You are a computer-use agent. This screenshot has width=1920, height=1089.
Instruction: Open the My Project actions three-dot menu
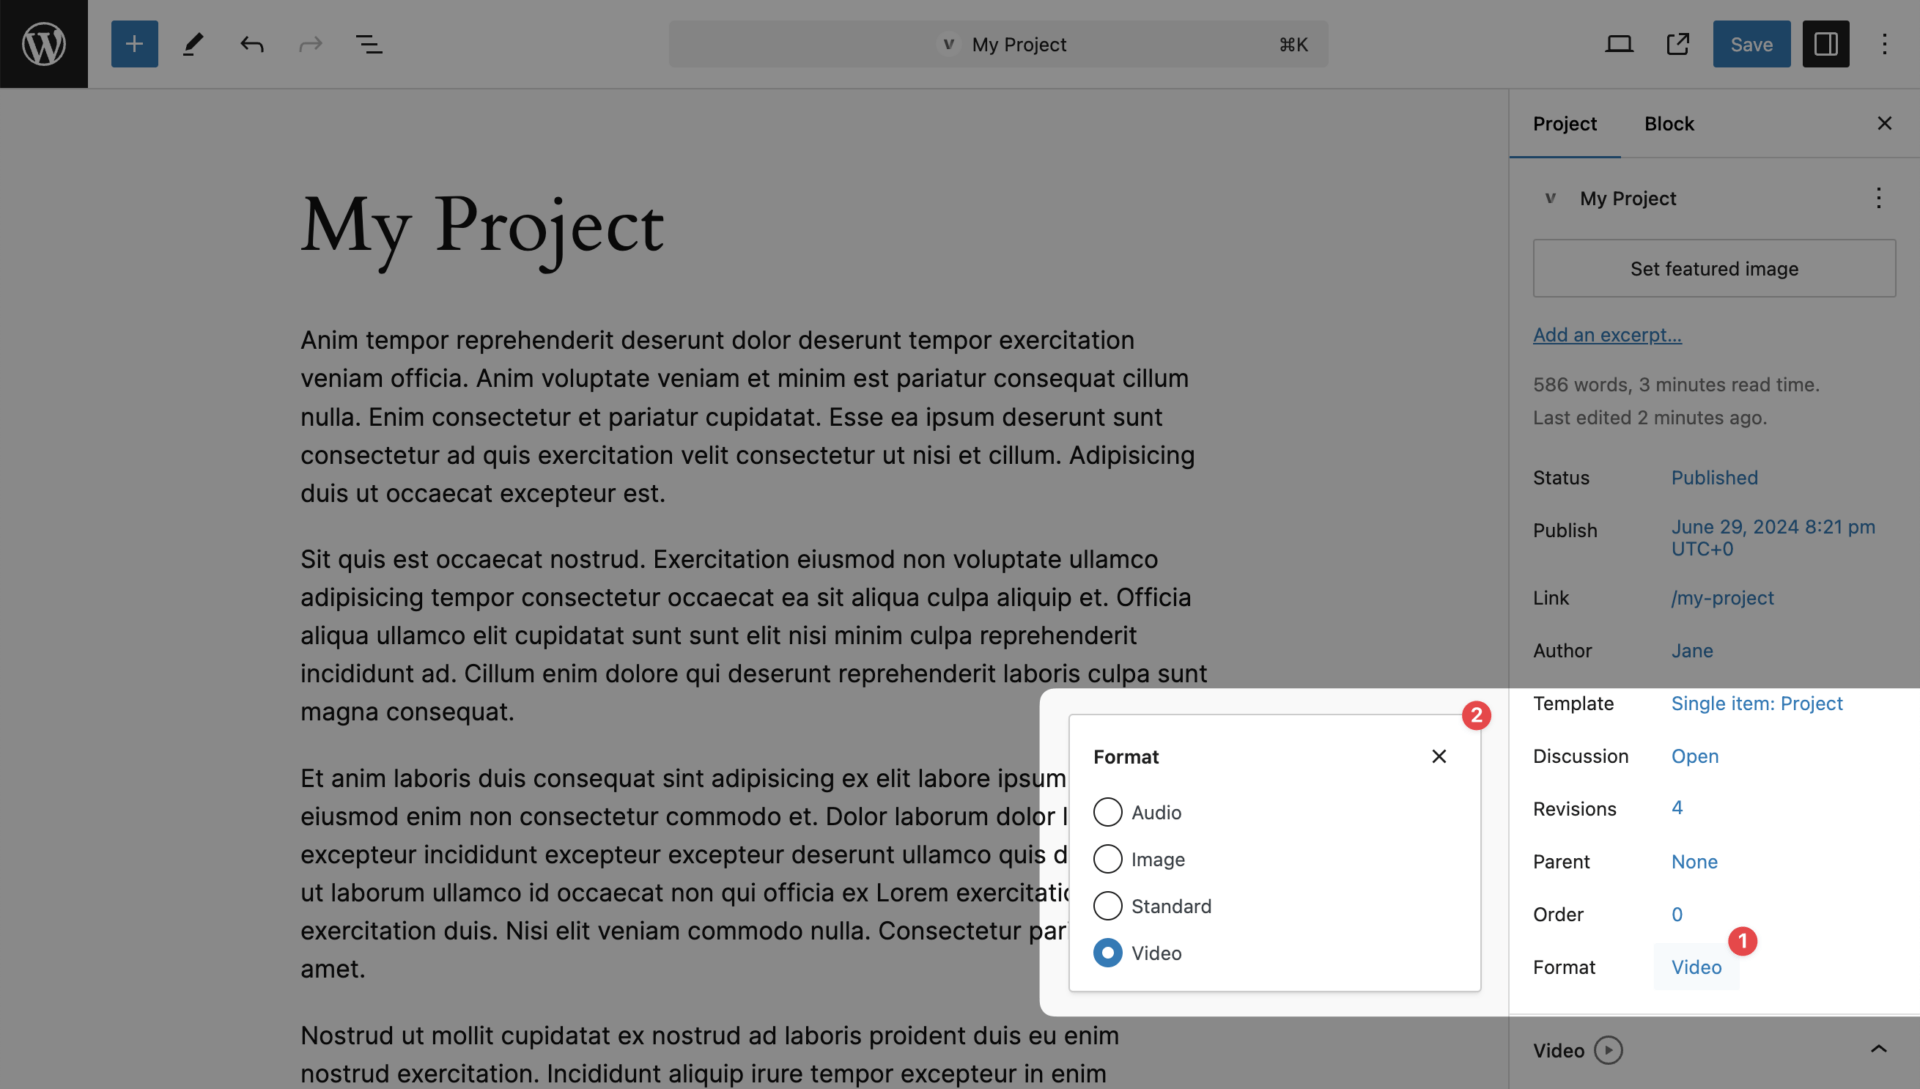(1878, 198)
